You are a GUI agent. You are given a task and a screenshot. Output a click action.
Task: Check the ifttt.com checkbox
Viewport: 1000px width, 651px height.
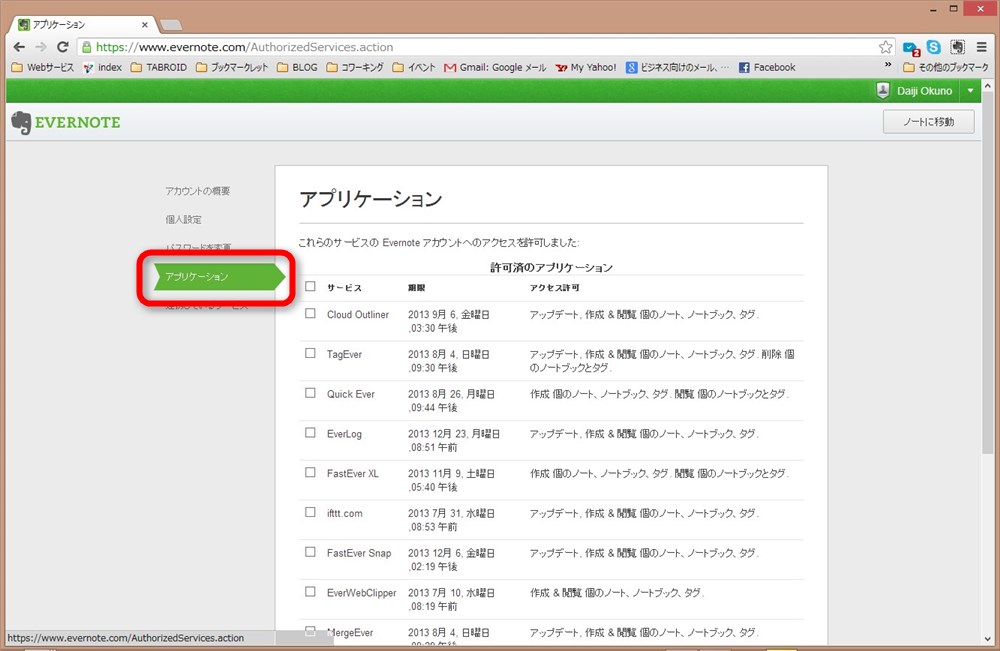tap(310, 512)
